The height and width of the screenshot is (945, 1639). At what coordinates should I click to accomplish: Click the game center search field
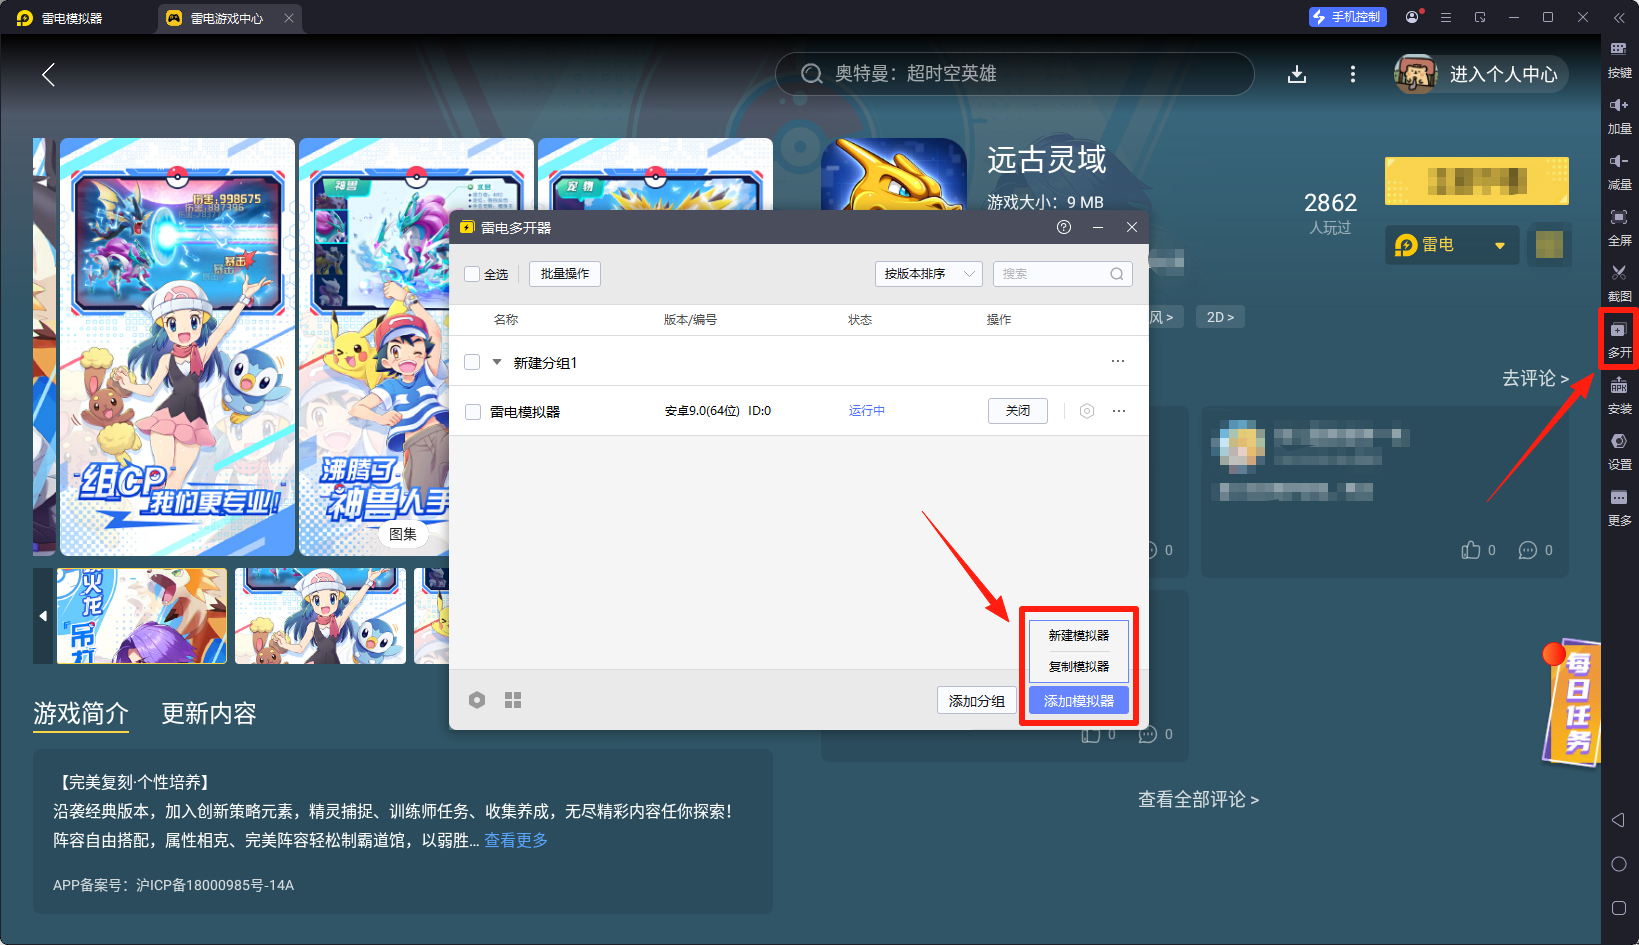[x=1014, y=74]
